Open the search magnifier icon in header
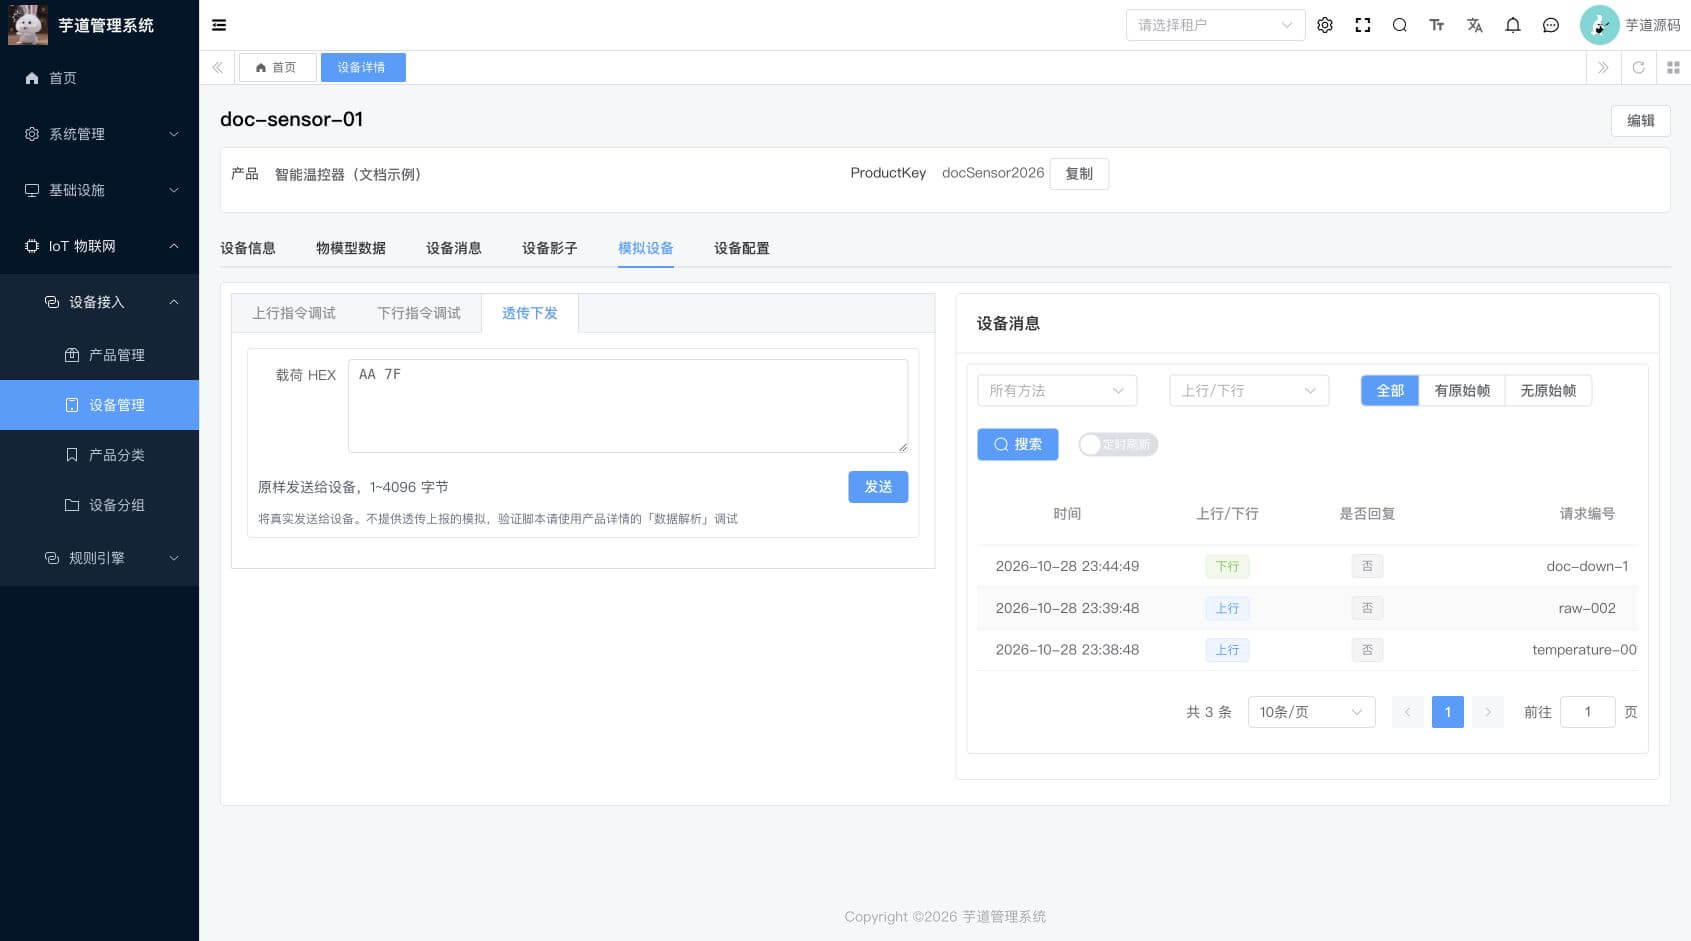Viewport: 1691px width, 941px height. pos(1400,25)
